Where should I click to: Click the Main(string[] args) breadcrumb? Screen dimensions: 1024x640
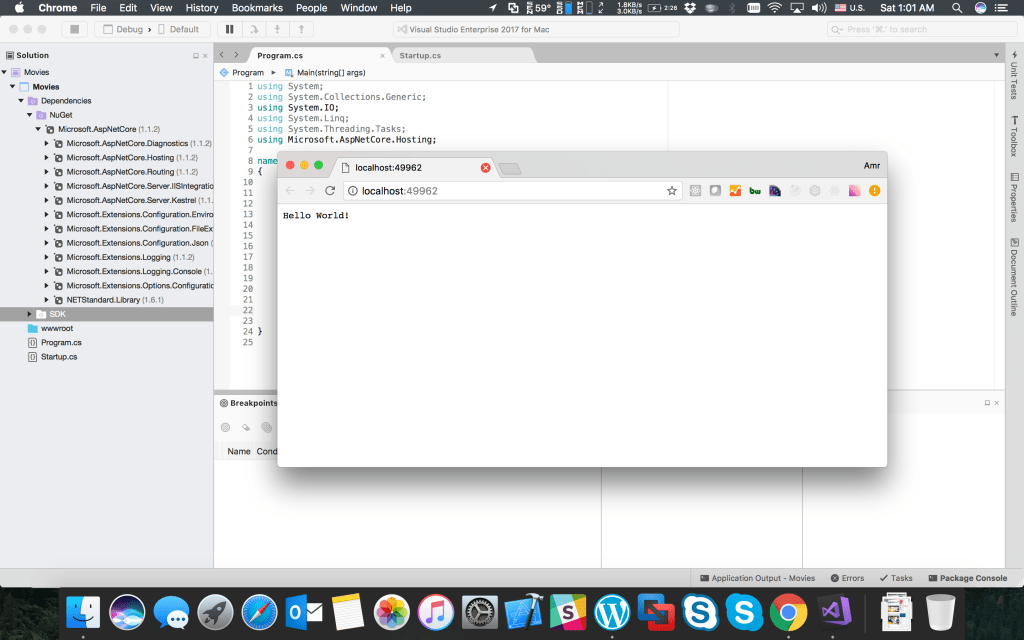pos(325,72)
